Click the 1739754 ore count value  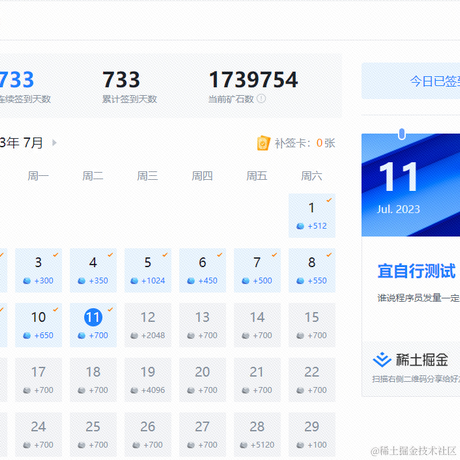pyautogui.click(x=253, y=80)
